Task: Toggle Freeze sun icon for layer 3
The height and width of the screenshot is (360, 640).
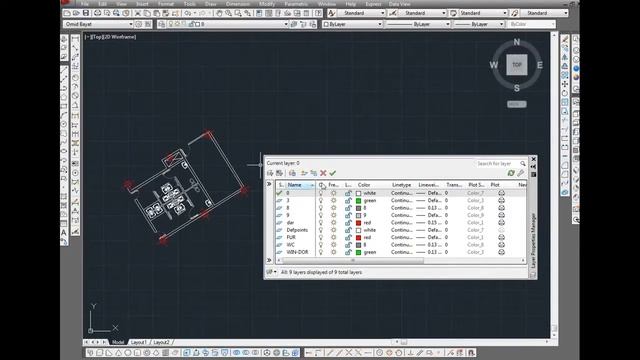Action: (x=334, y=200)
